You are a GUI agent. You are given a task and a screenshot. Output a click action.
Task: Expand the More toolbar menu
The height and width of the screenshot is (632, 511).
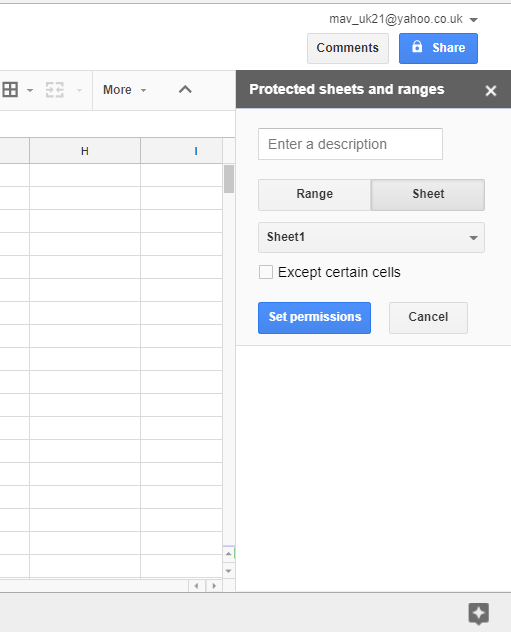point(125,89)
